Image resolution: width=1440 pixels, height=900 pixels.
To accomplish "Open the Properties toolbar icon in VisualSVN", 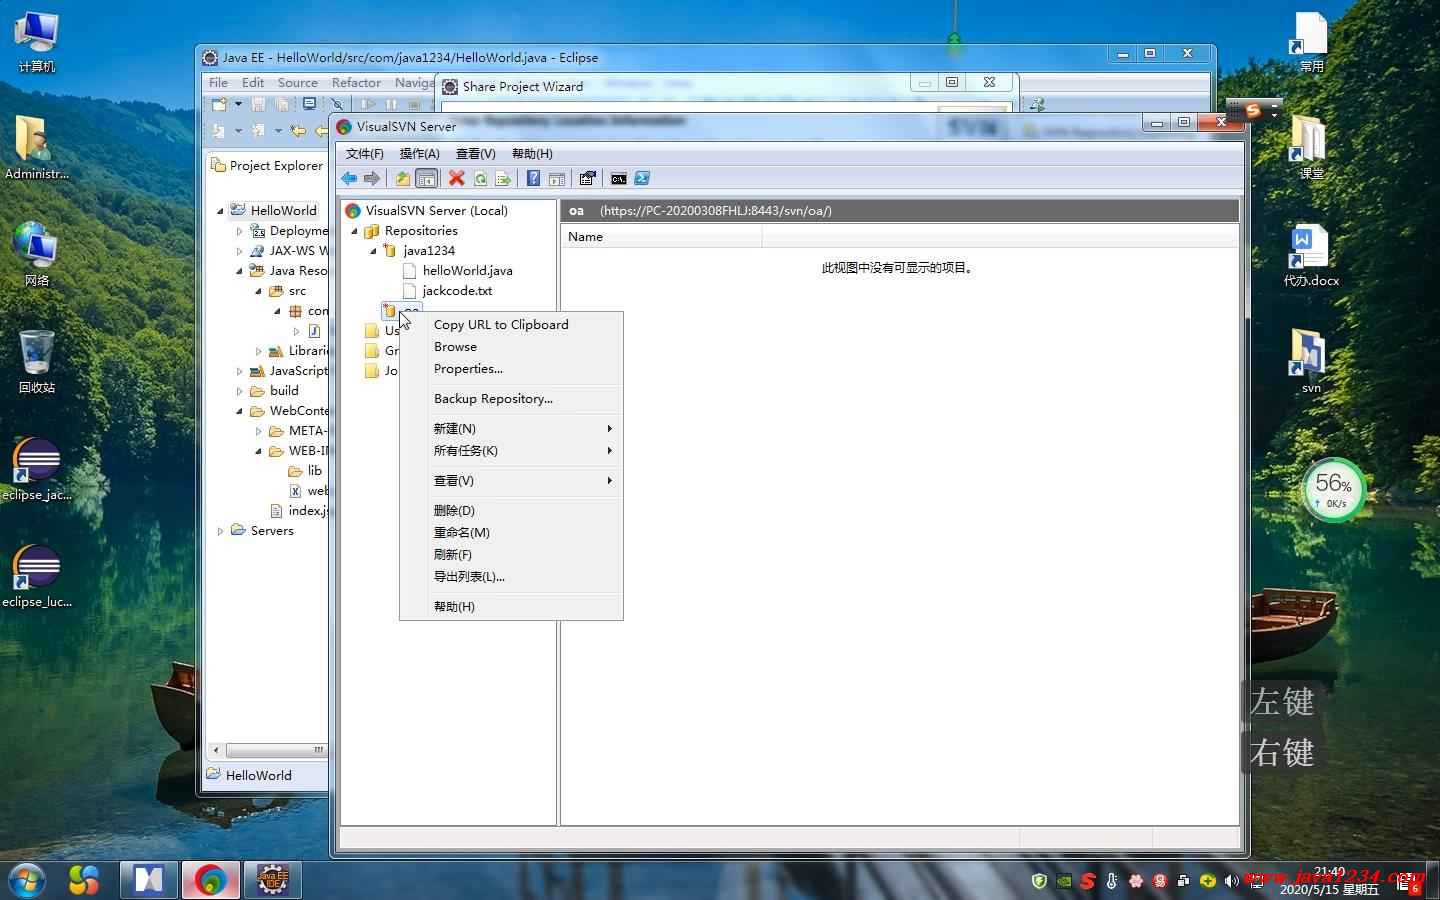I will pos(587,178).
